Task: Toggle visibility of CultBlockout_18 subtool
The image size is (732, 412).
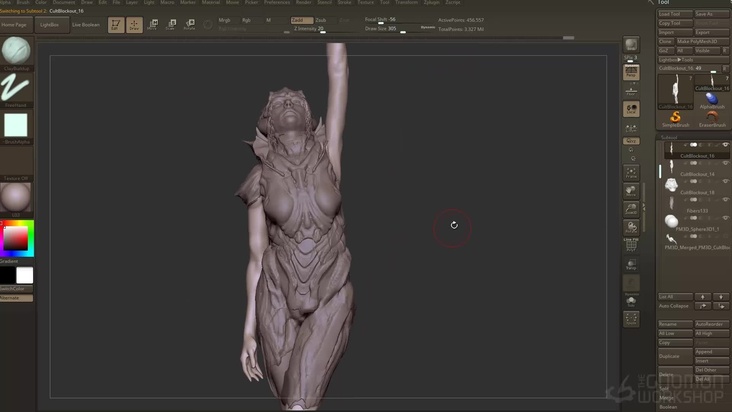Action: point(725,182)
